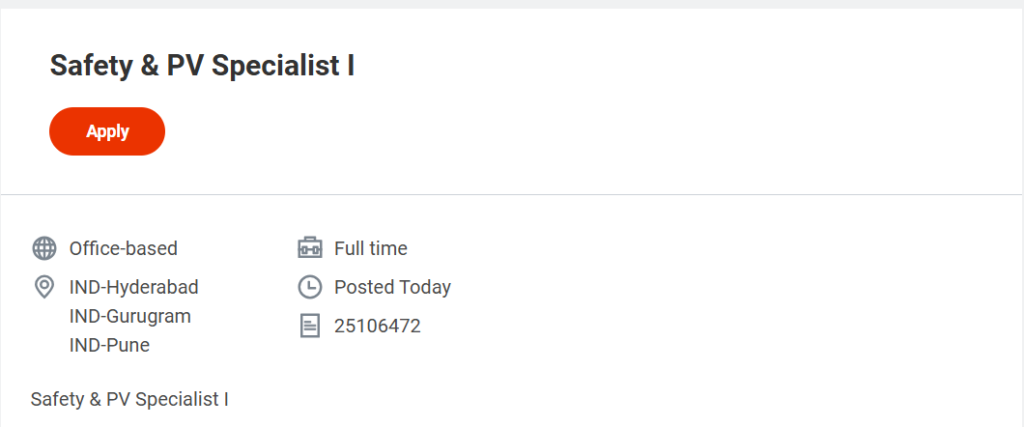Click the gray strip at page top
Screen dimensions: 1024x427
[512, 4]
